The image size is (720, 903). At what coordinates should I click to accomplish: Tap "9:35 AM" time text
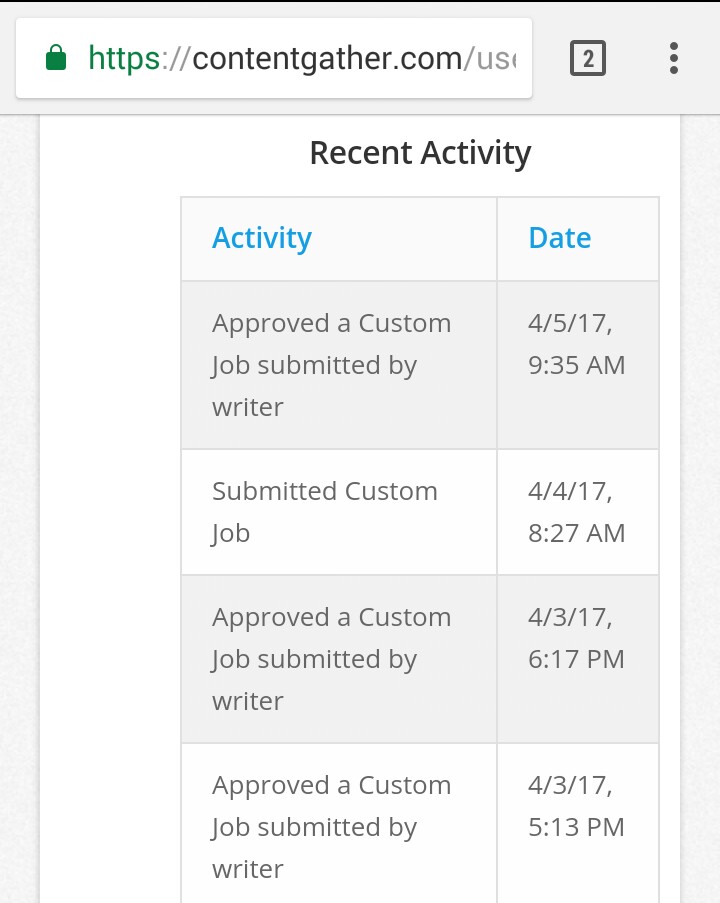click(577, 365)
